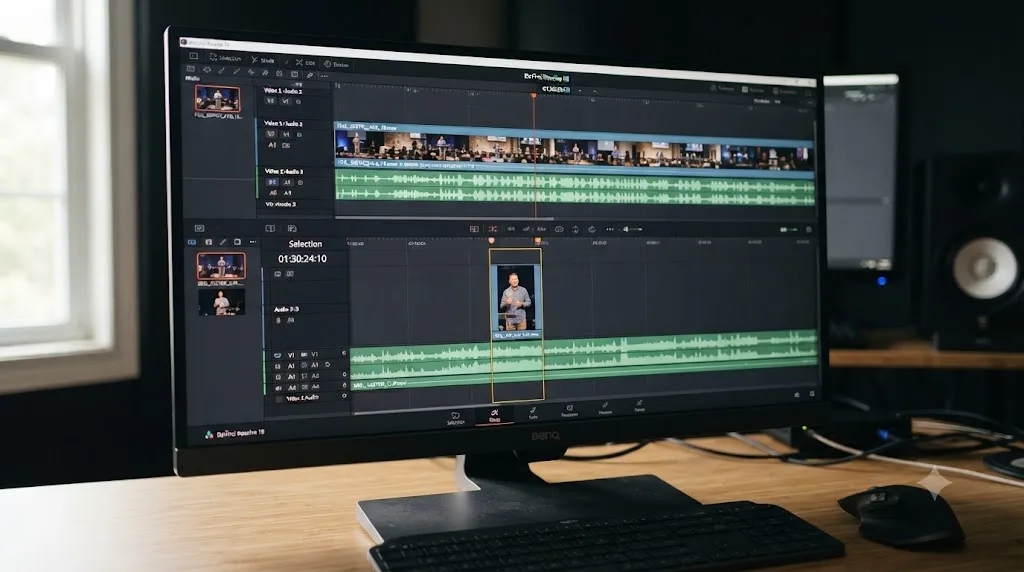1024x572 pixels.
Task: Click the blue highlighted view icon above lower media clips
Action: (192, 242)
